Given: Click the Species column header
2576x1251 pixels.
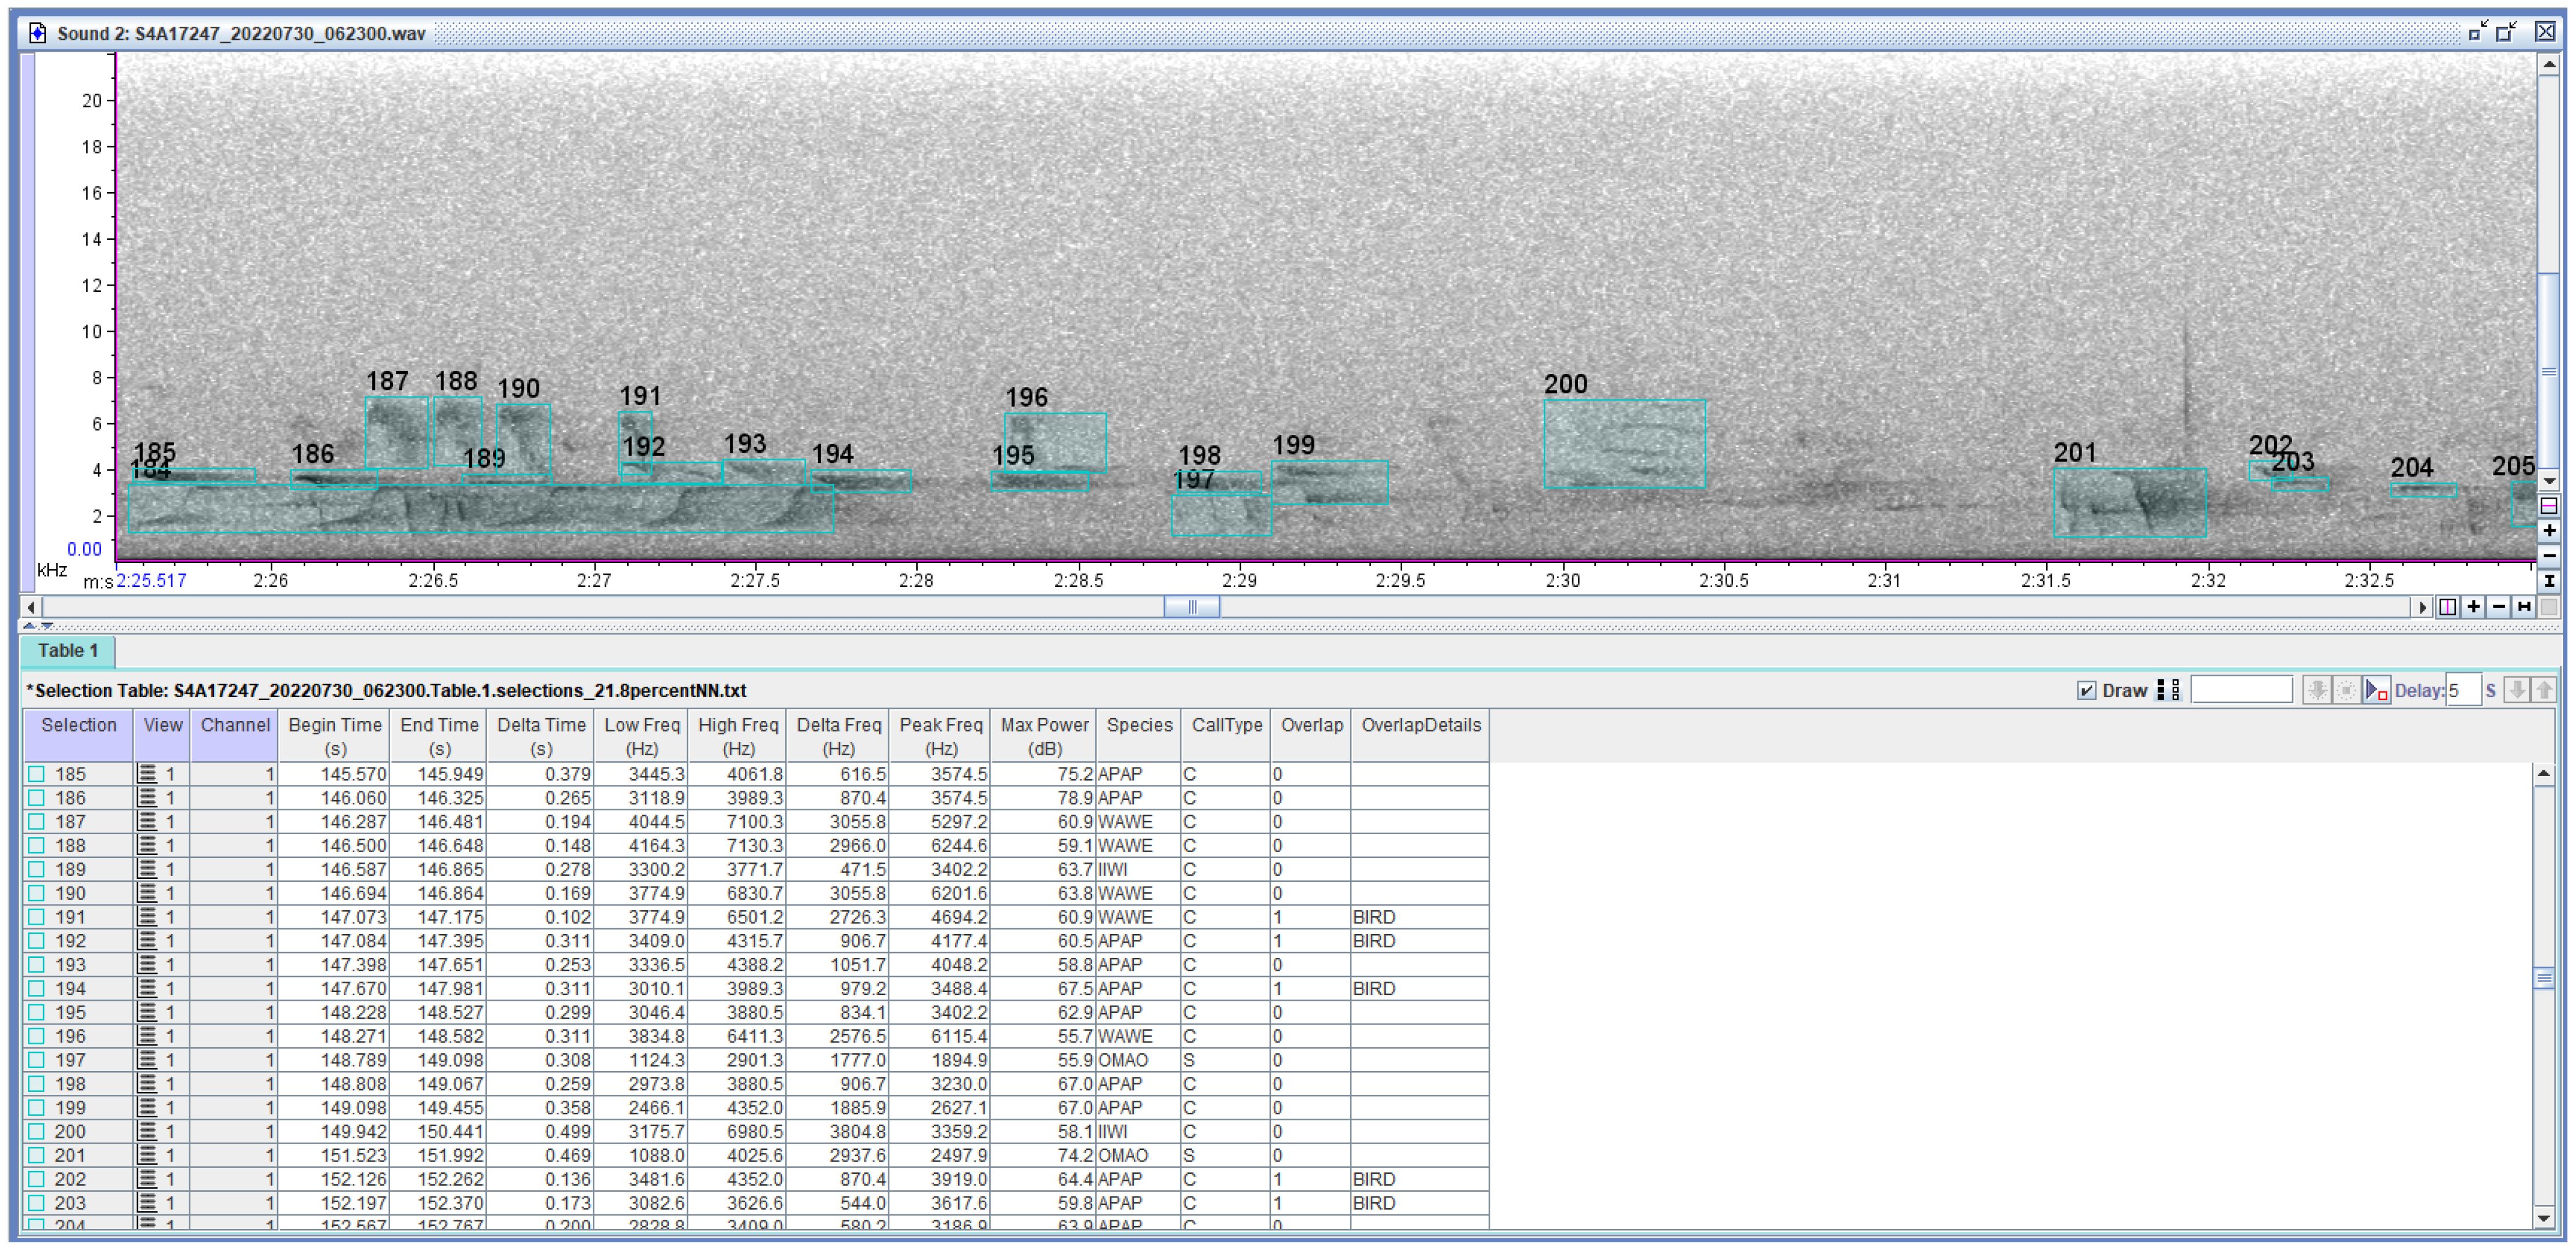Looking at the screenshot, I should coord(1139,736).
